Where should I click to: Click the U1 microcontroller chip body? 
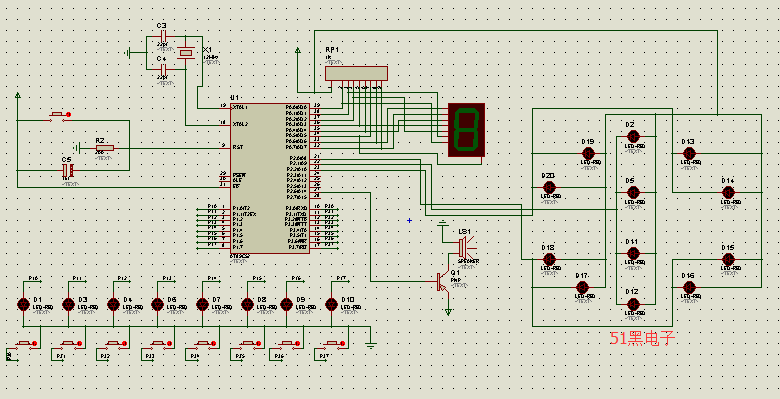[270, 178]
